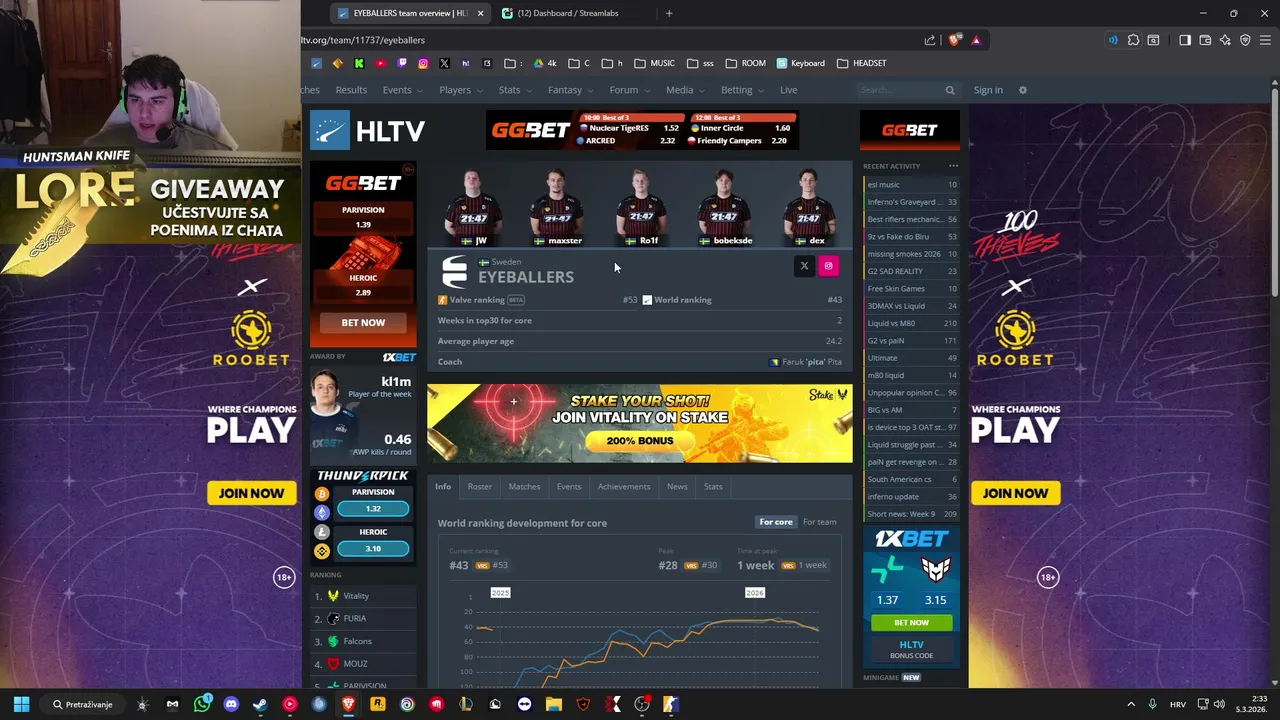1280x720 pixels.
Task: Expand the Betting dropdown in HLTV nav
Action: pyautogui.click(x=741, y=90)
